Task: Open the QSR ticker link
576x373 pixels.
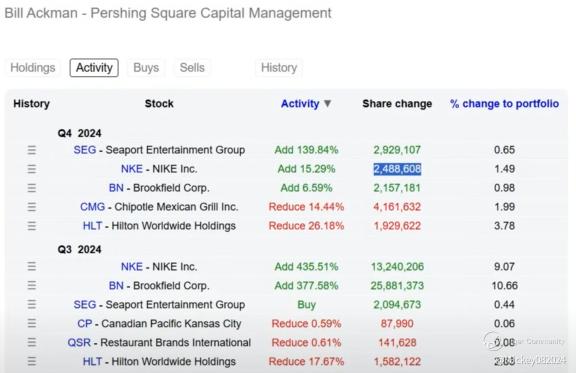Action: pos(79,342)
